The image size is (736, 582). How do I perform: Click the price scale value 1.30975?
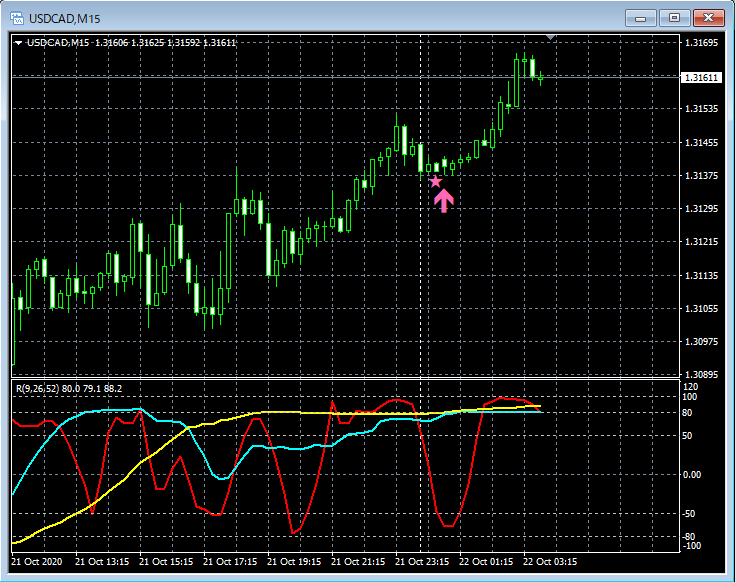[x=701, y=341]
